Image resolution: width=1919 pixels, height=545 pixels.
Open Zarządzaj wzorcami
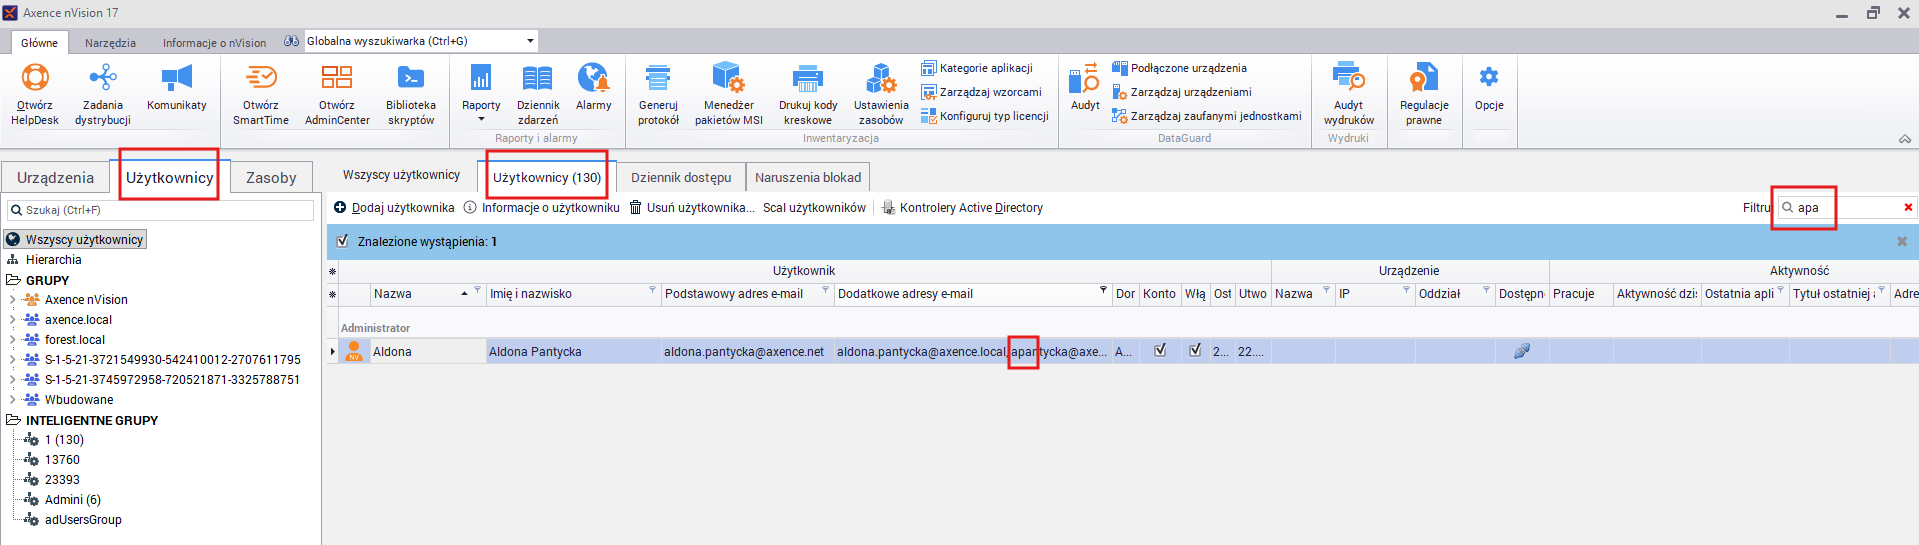click(981, 92)
